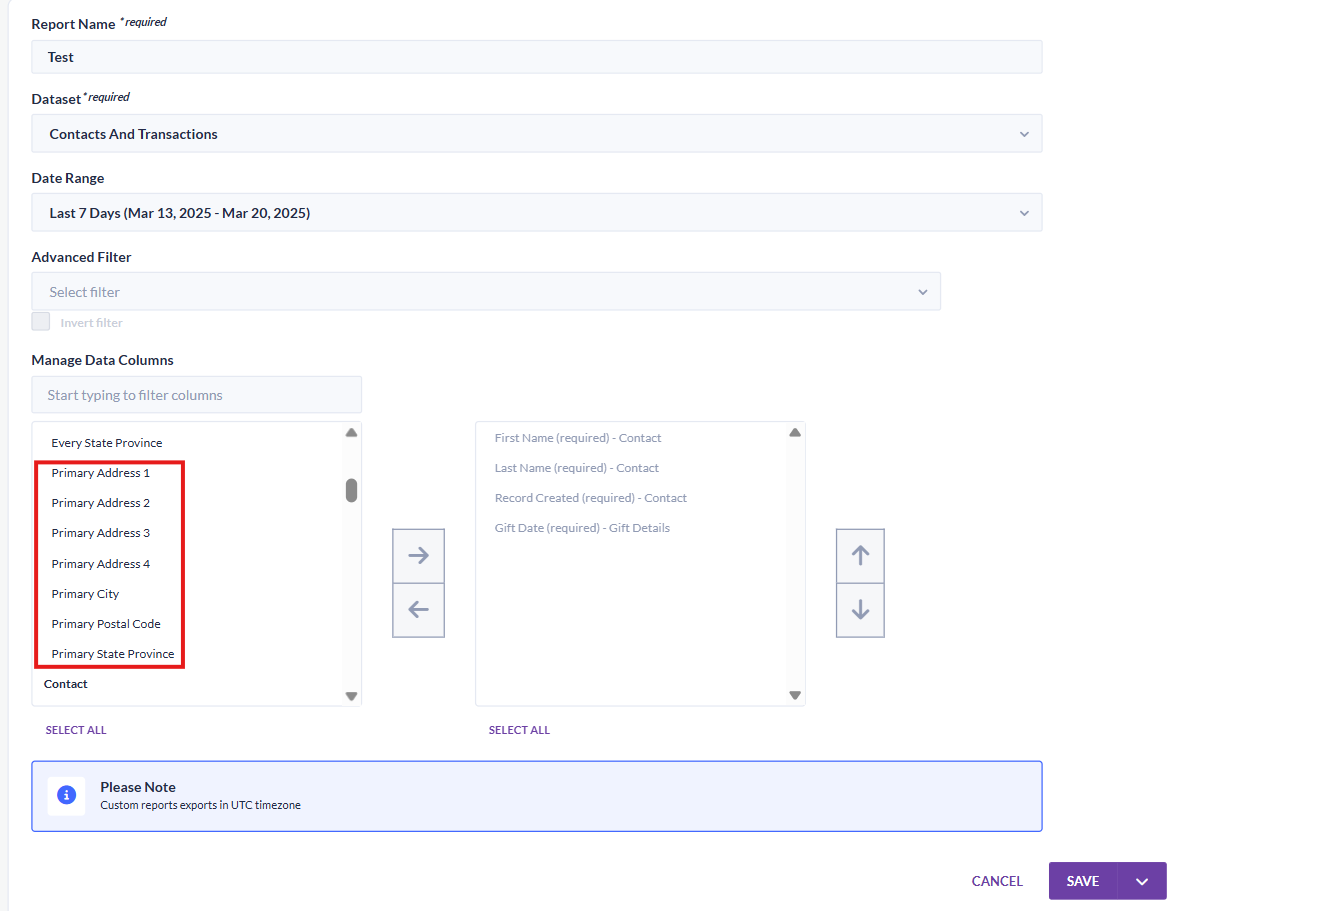The height and width of the screenshot is (911, 1340).
Task: Toggle the Invert filter checkbox
Action: pyautogui.click(x=41, y=321)
